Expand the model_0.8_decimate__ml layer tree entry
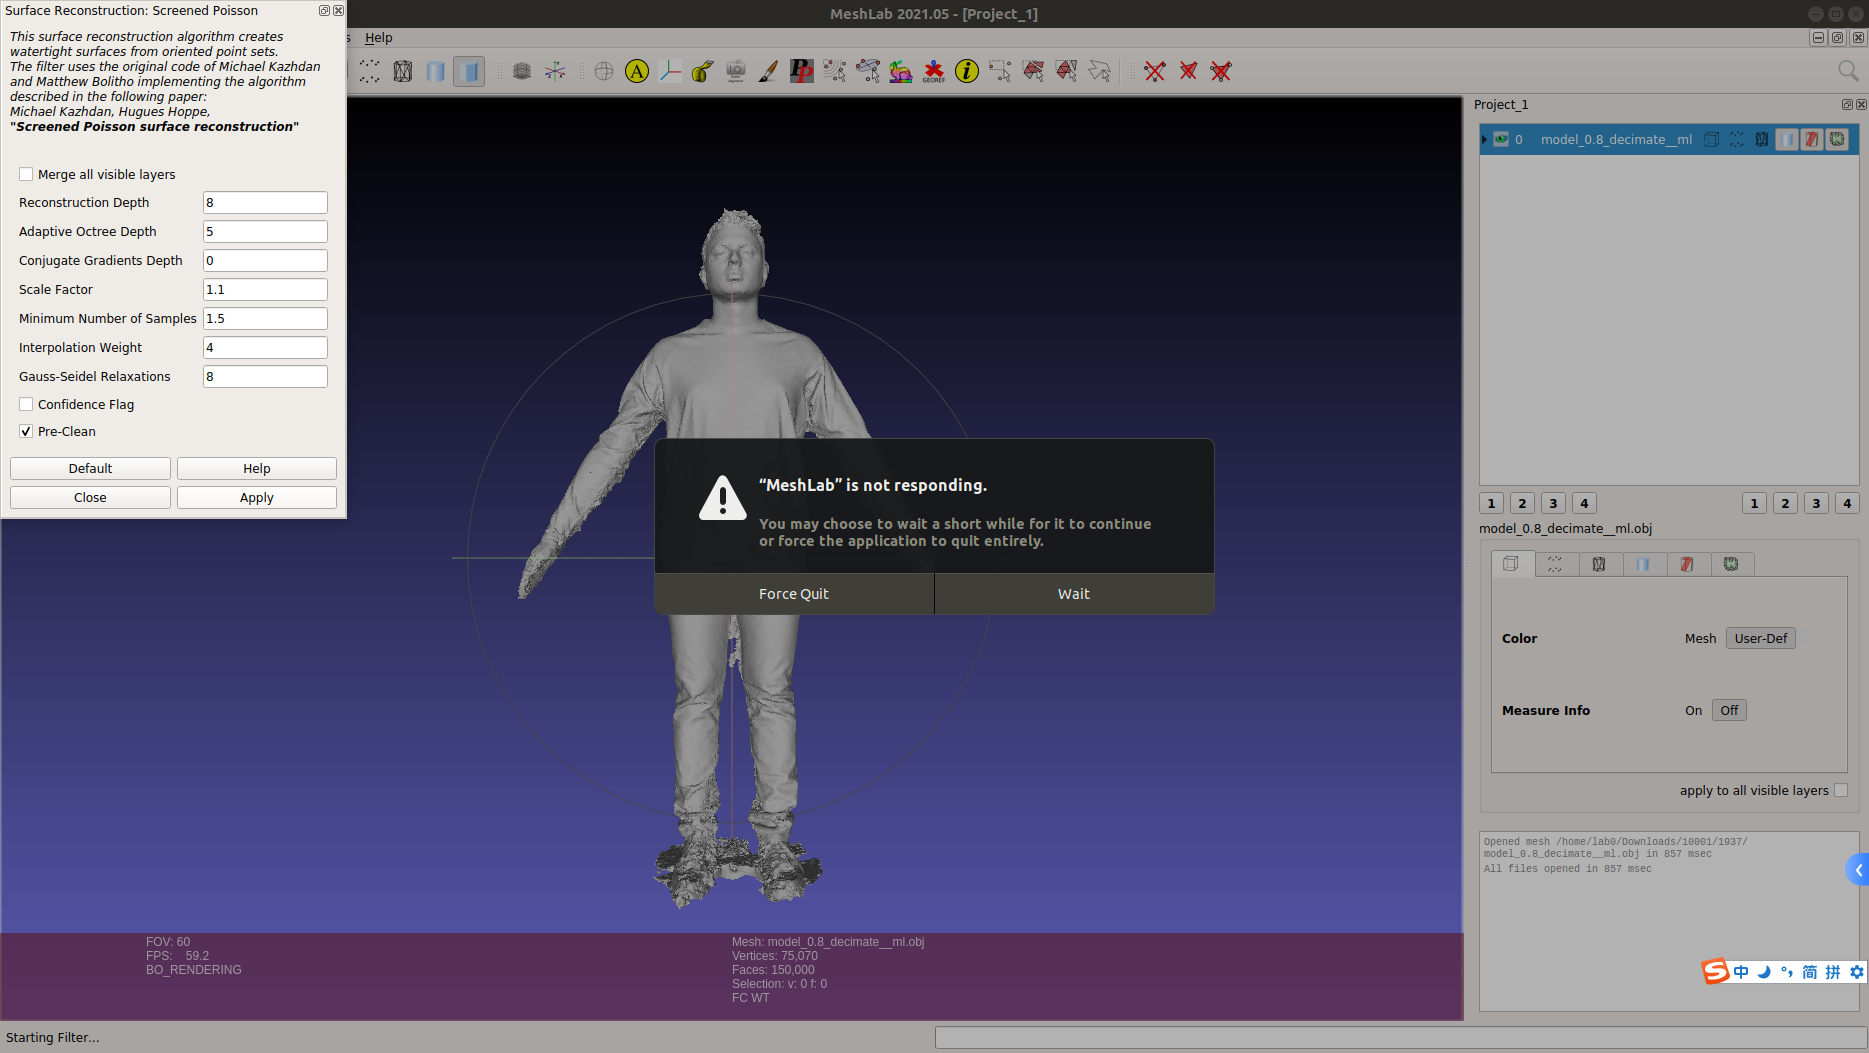This screenshot has height=1053, width=1869. coord(1484,139)
